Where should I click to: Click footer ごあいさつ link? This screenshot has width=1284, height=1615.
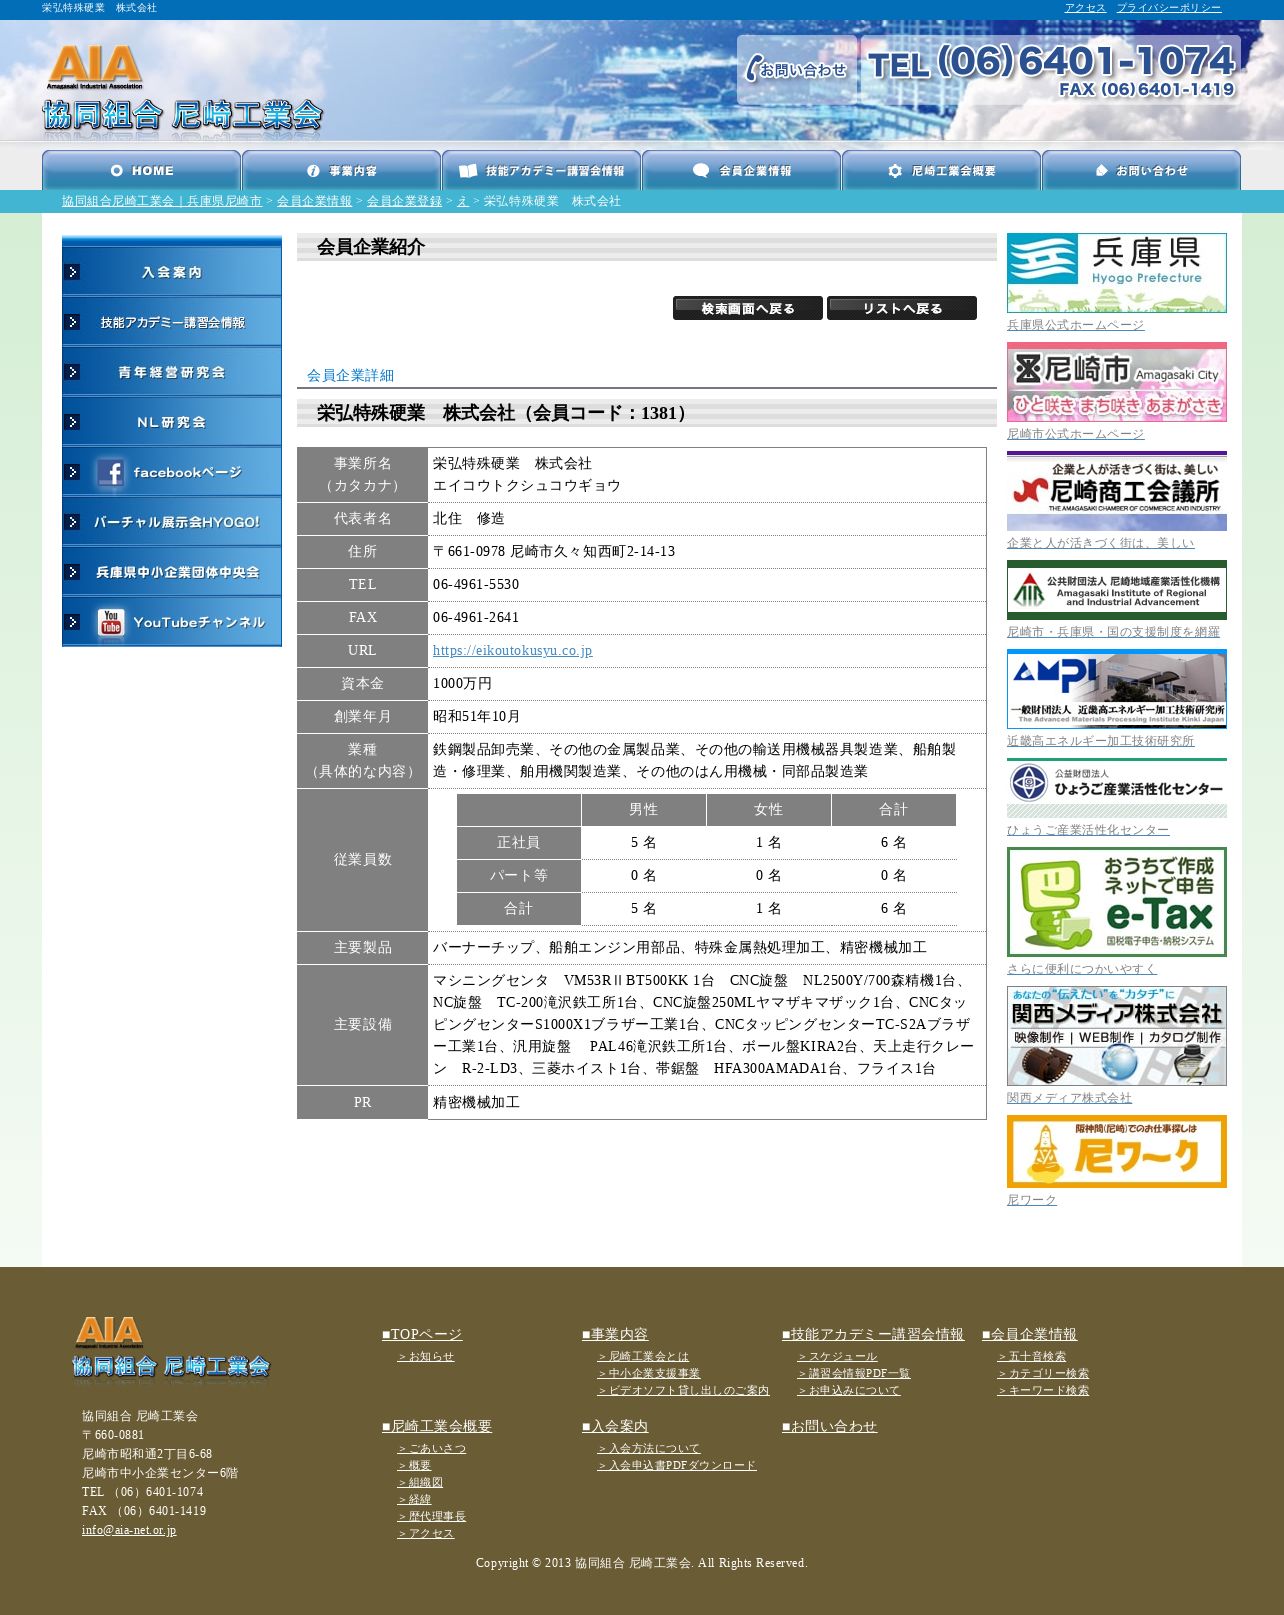pos(432,1449)
